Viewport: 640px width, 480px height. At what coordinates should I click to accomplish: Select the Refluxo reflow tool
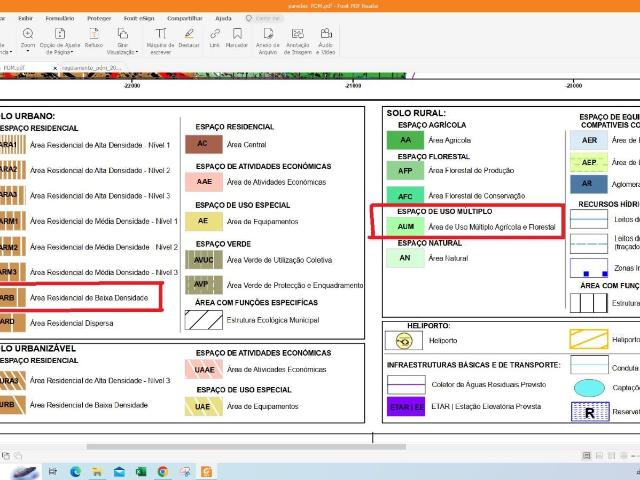tap(93, 39)
